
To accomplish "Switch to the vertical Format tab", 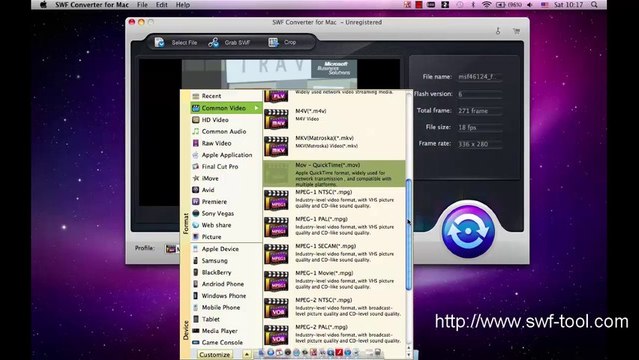I will (x=185, y=223).
